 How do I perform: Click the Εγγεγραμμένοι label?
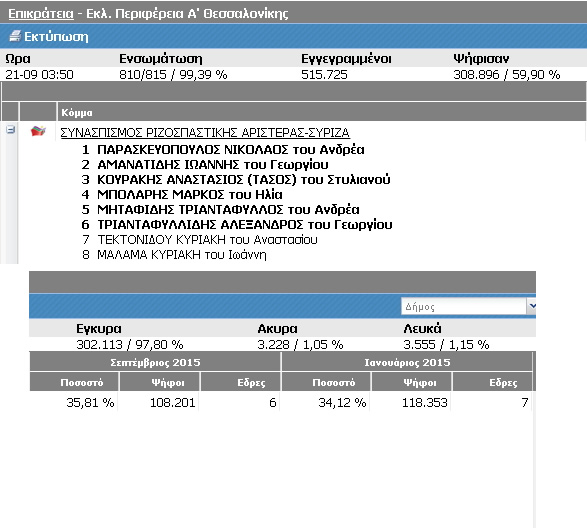click(x=346, y=59)
